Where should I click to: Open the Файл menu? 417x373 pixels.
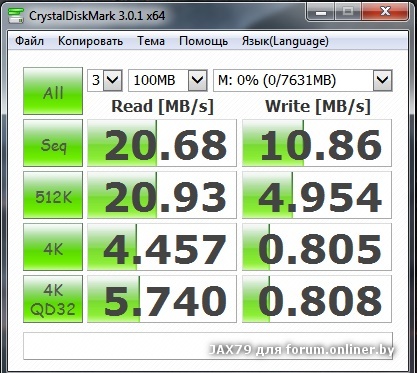tap(29, 41)
